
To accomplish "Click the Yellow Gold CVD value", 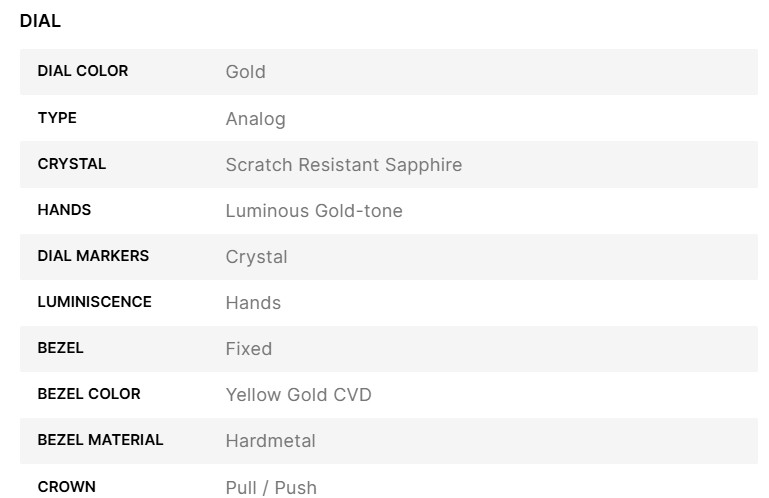I will [298, 395].
